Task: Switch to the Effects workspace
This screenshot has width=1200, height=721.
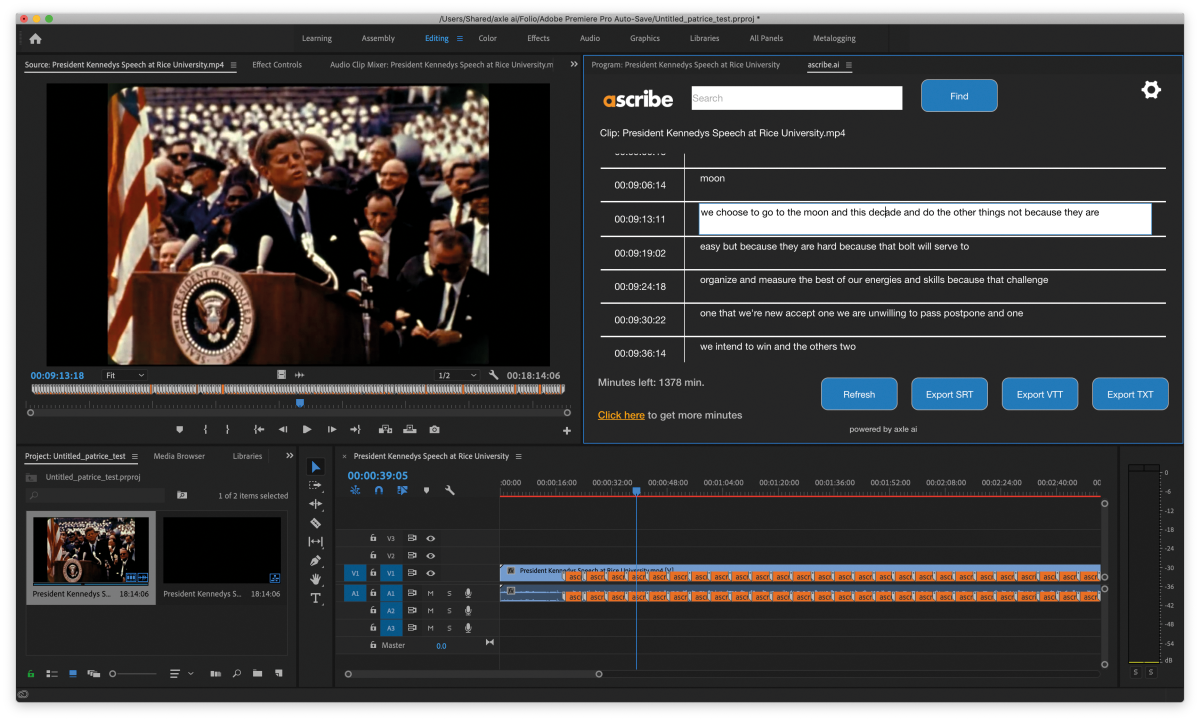Action: (538, 39)
